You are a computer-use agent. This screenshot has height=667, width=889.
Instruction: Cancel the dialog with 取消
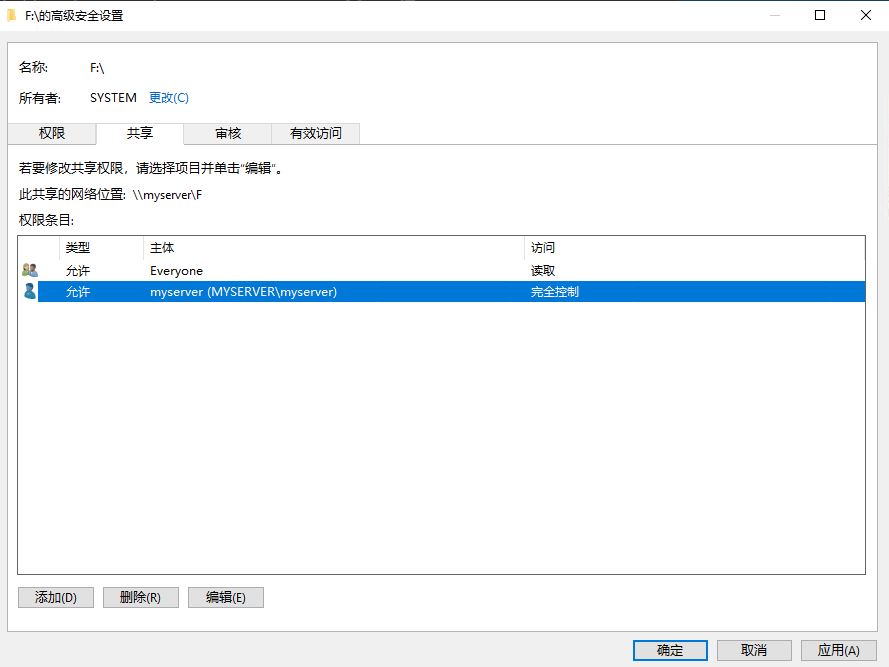pyautogui.click(x=754, y=650)
